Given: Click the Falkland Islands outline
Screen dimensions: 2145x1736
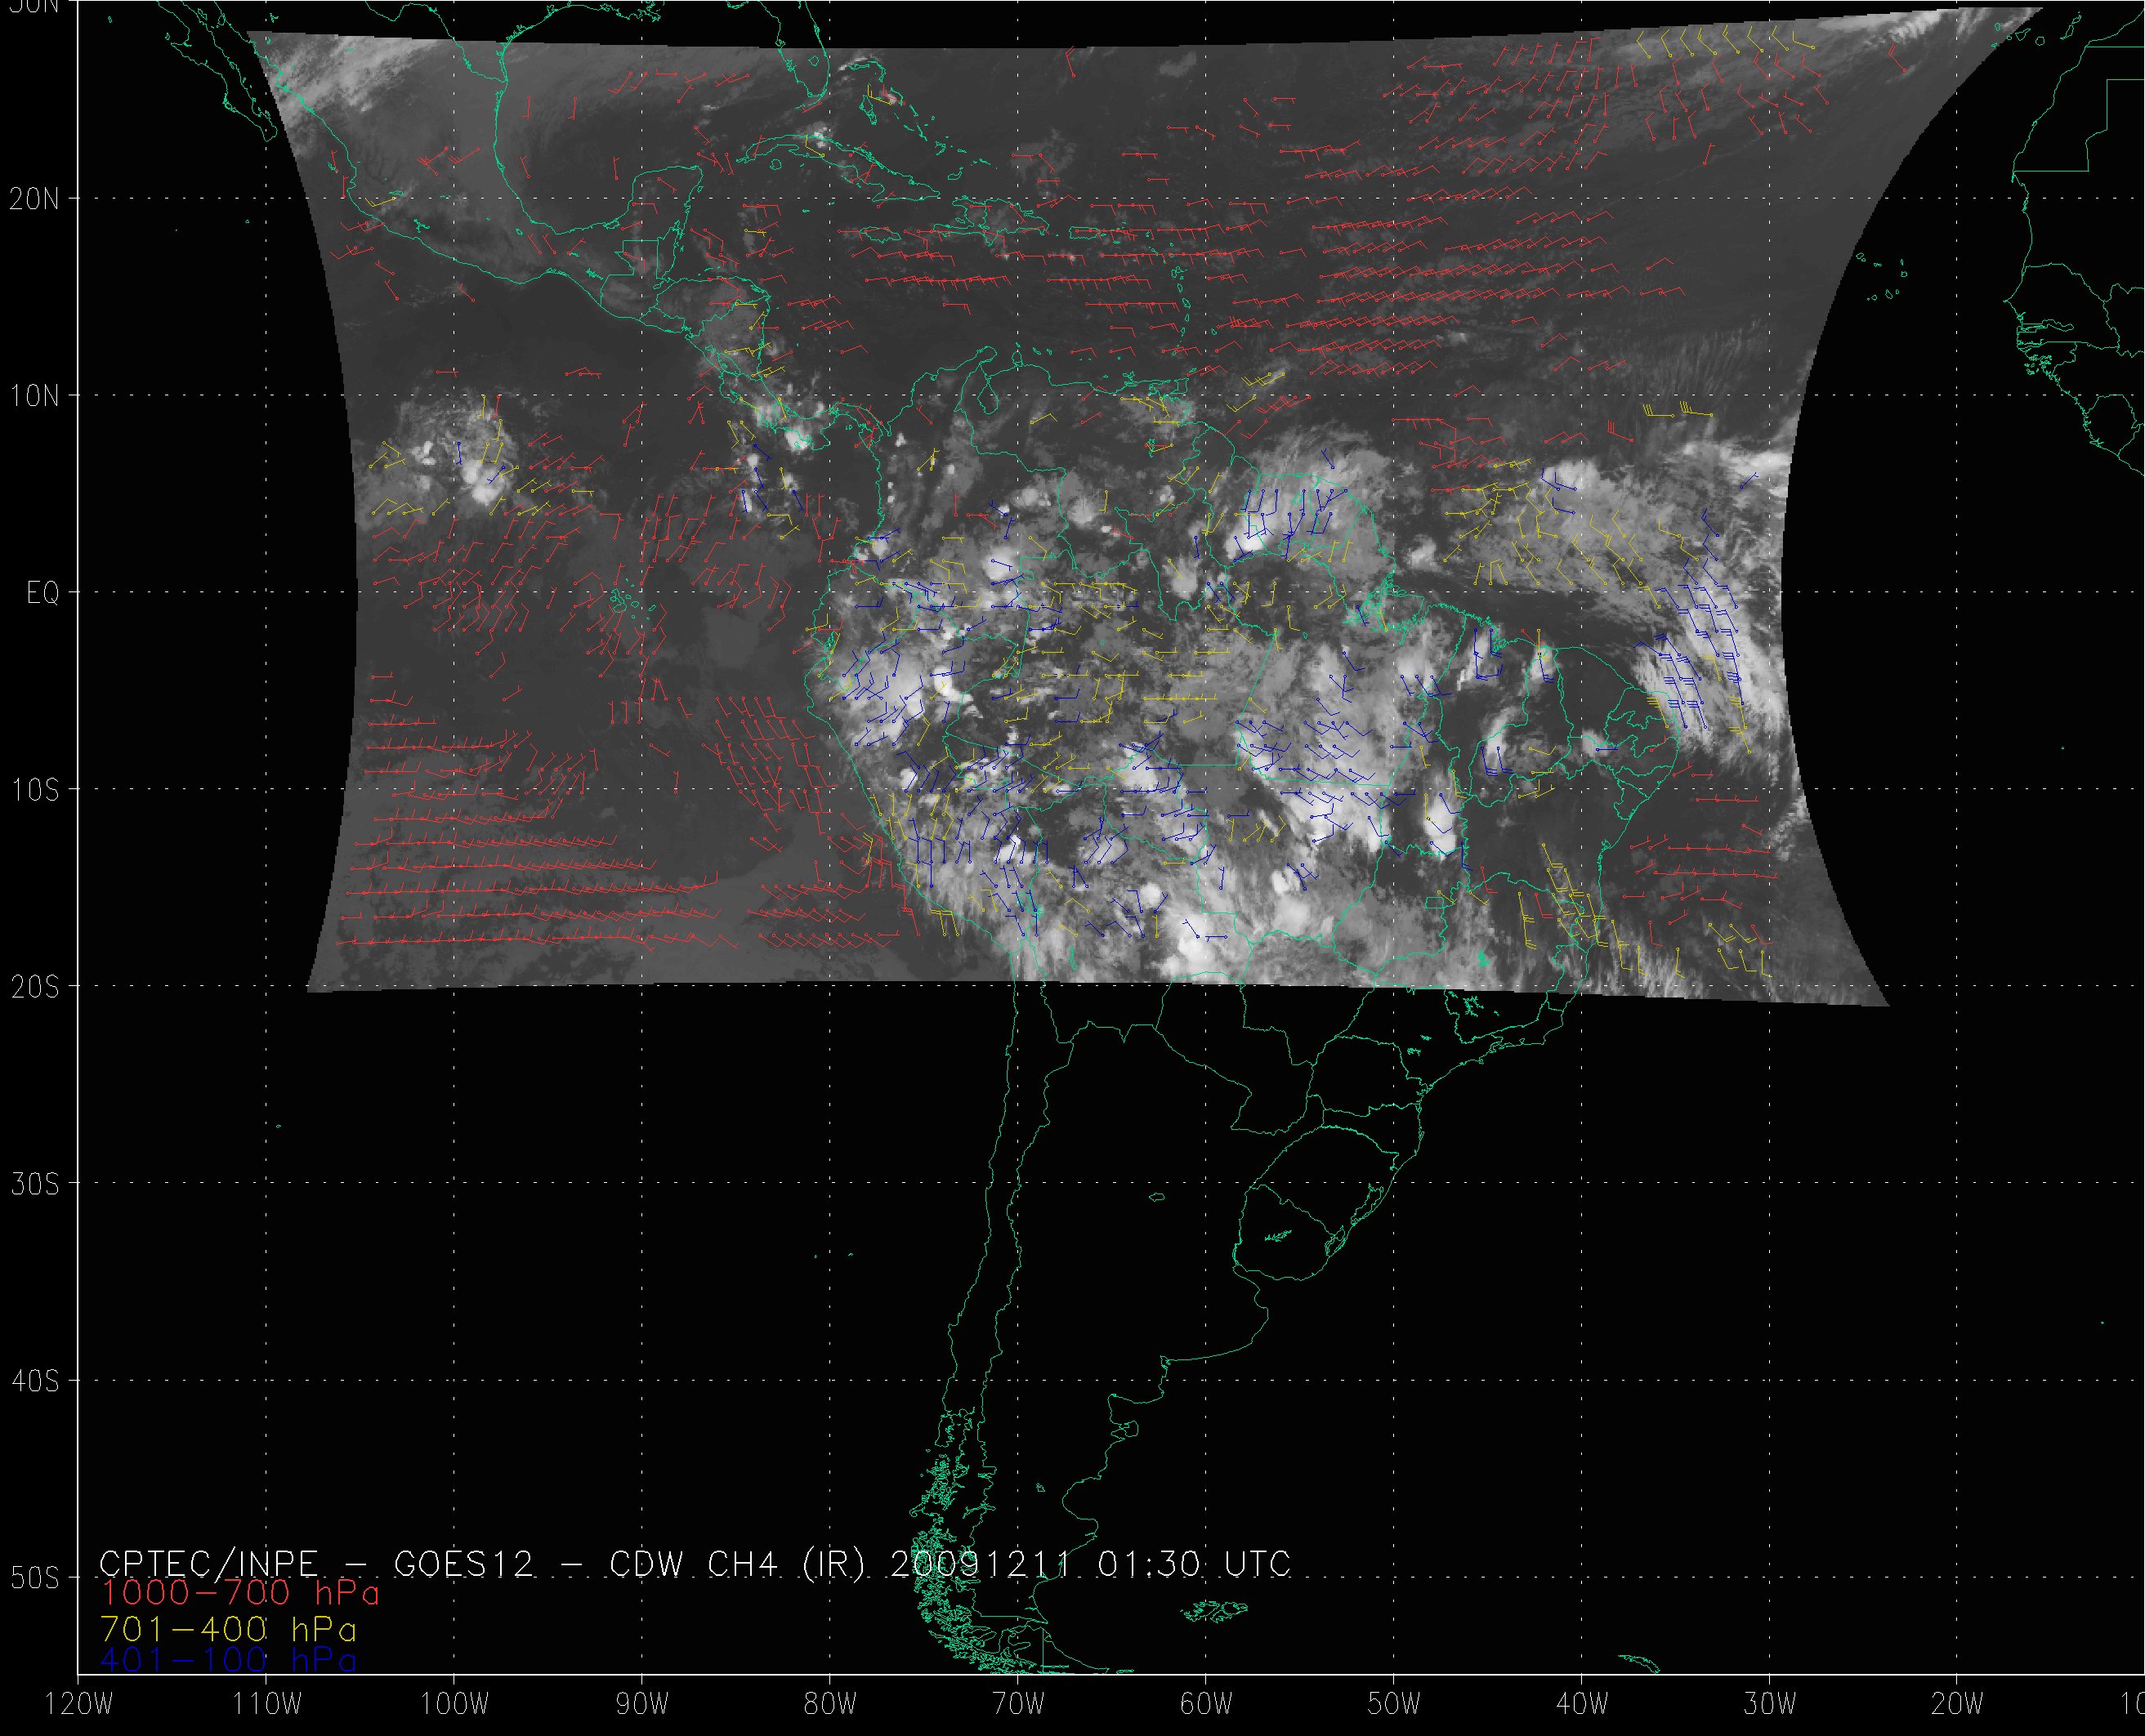Looking at the screenshot, I should pyautogui.click(x=1214, y=1611).
